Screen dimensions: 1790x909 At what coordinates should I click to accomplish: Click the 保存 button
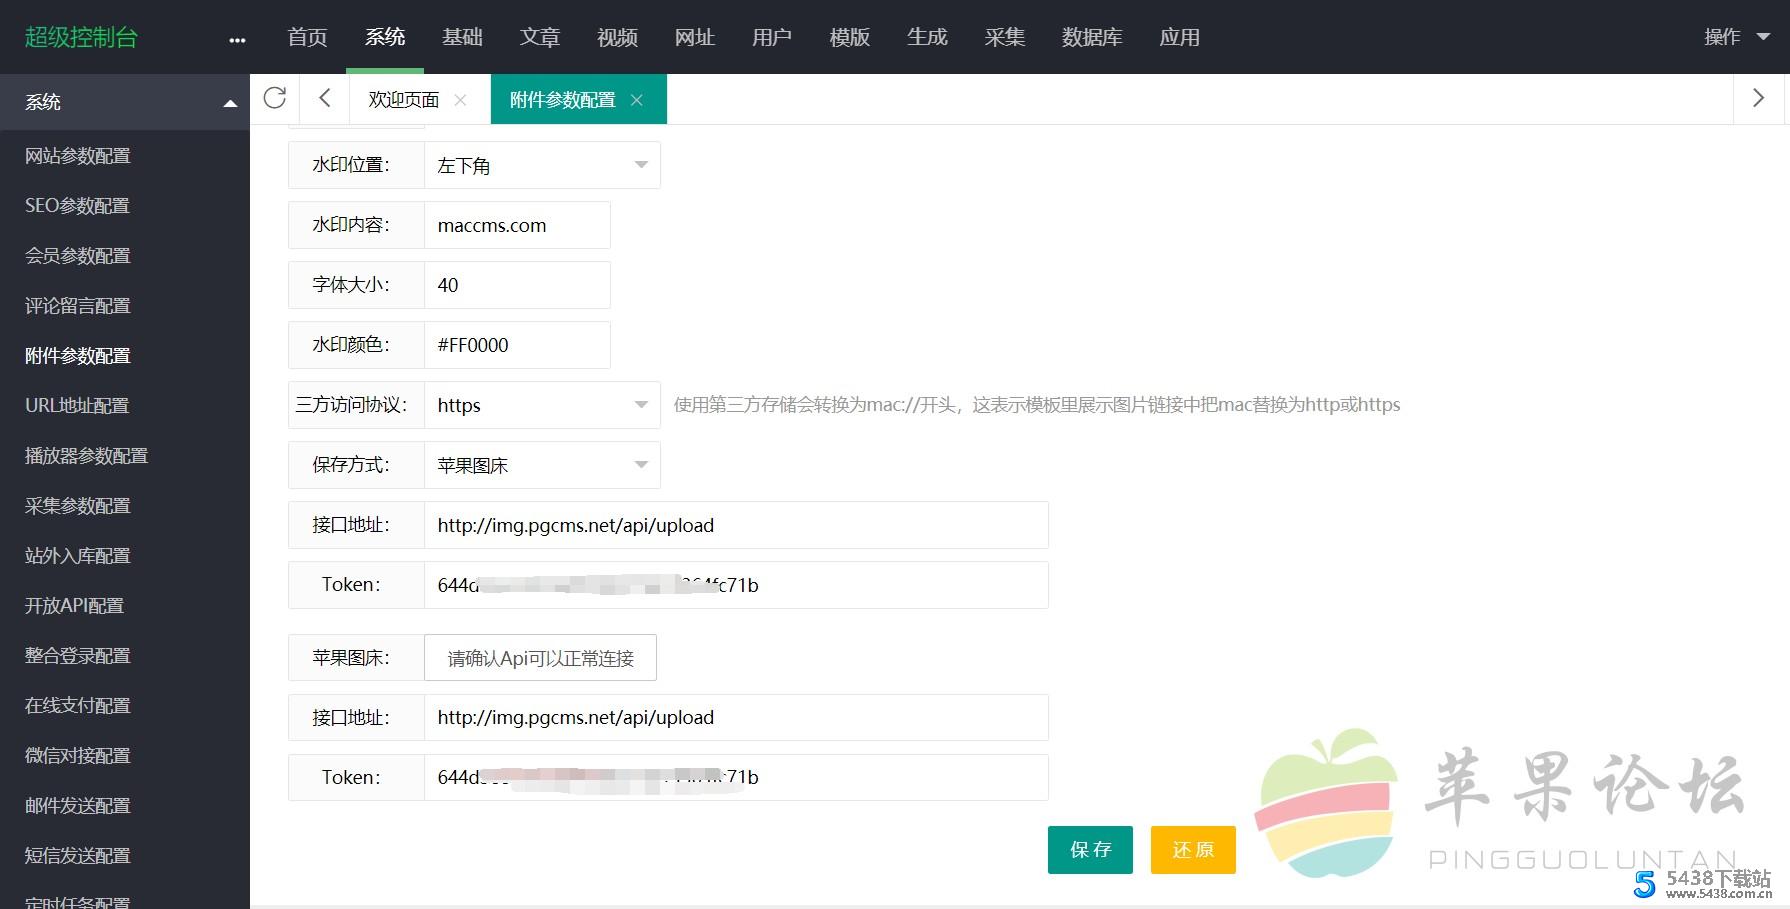coord(1090,850)
